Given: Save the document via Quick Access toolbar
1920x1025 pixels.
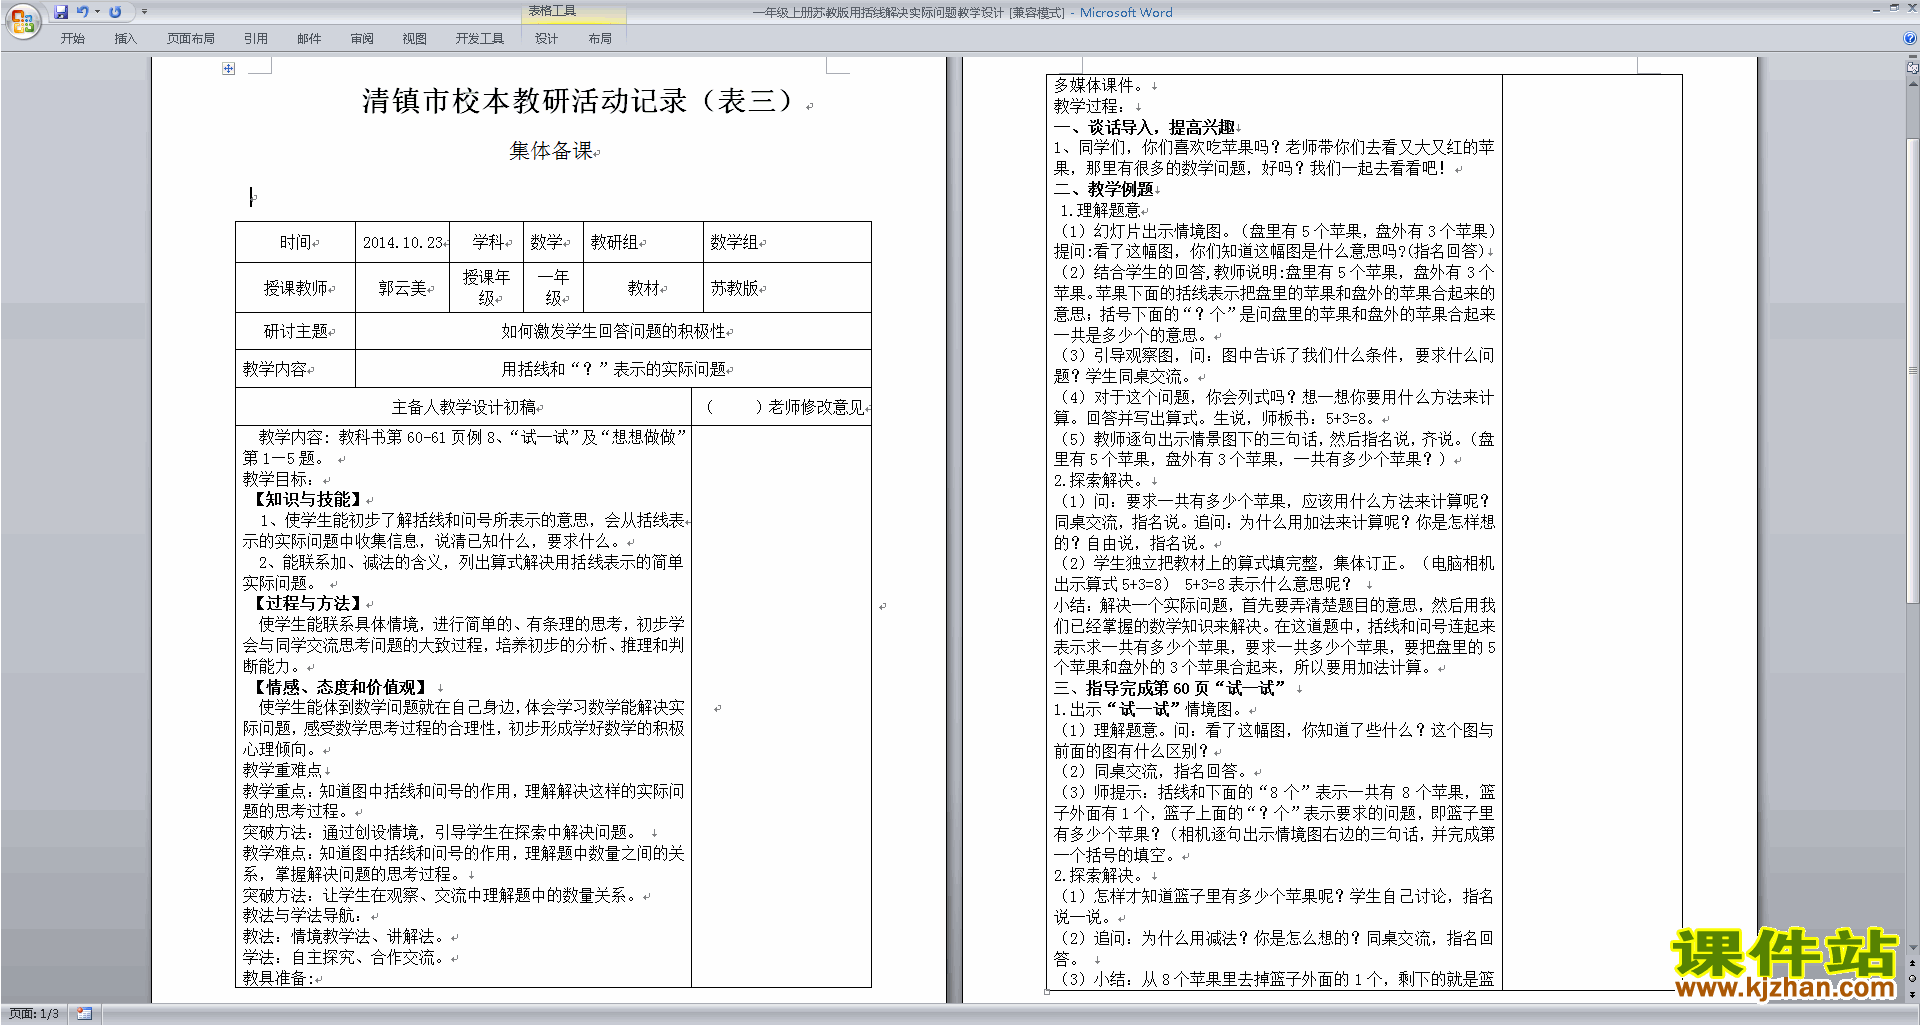Looking at the screenshot, I should pyautogui.click(x=61, y=12).
